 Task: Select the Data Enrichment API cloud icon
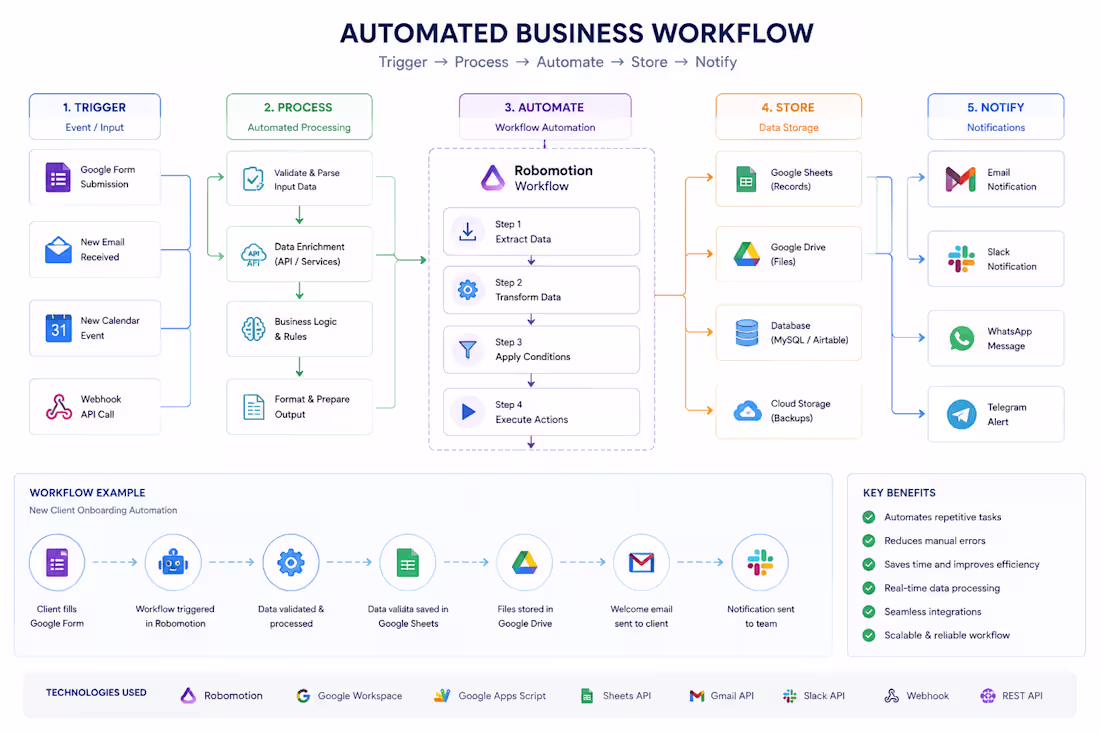[253, 254]
